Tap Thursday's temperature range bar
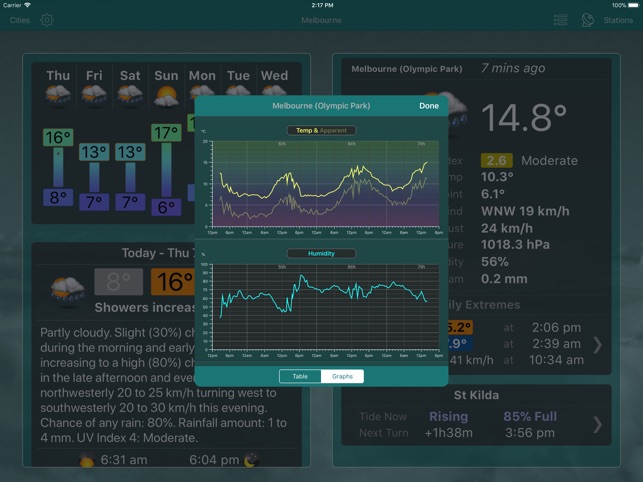Screen dimensions: 643x482 (58, 167)
